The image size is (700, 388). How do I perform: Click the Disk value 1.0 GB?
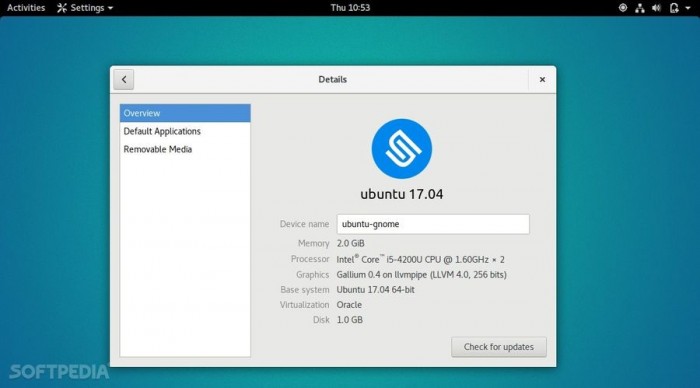point(350,320)
